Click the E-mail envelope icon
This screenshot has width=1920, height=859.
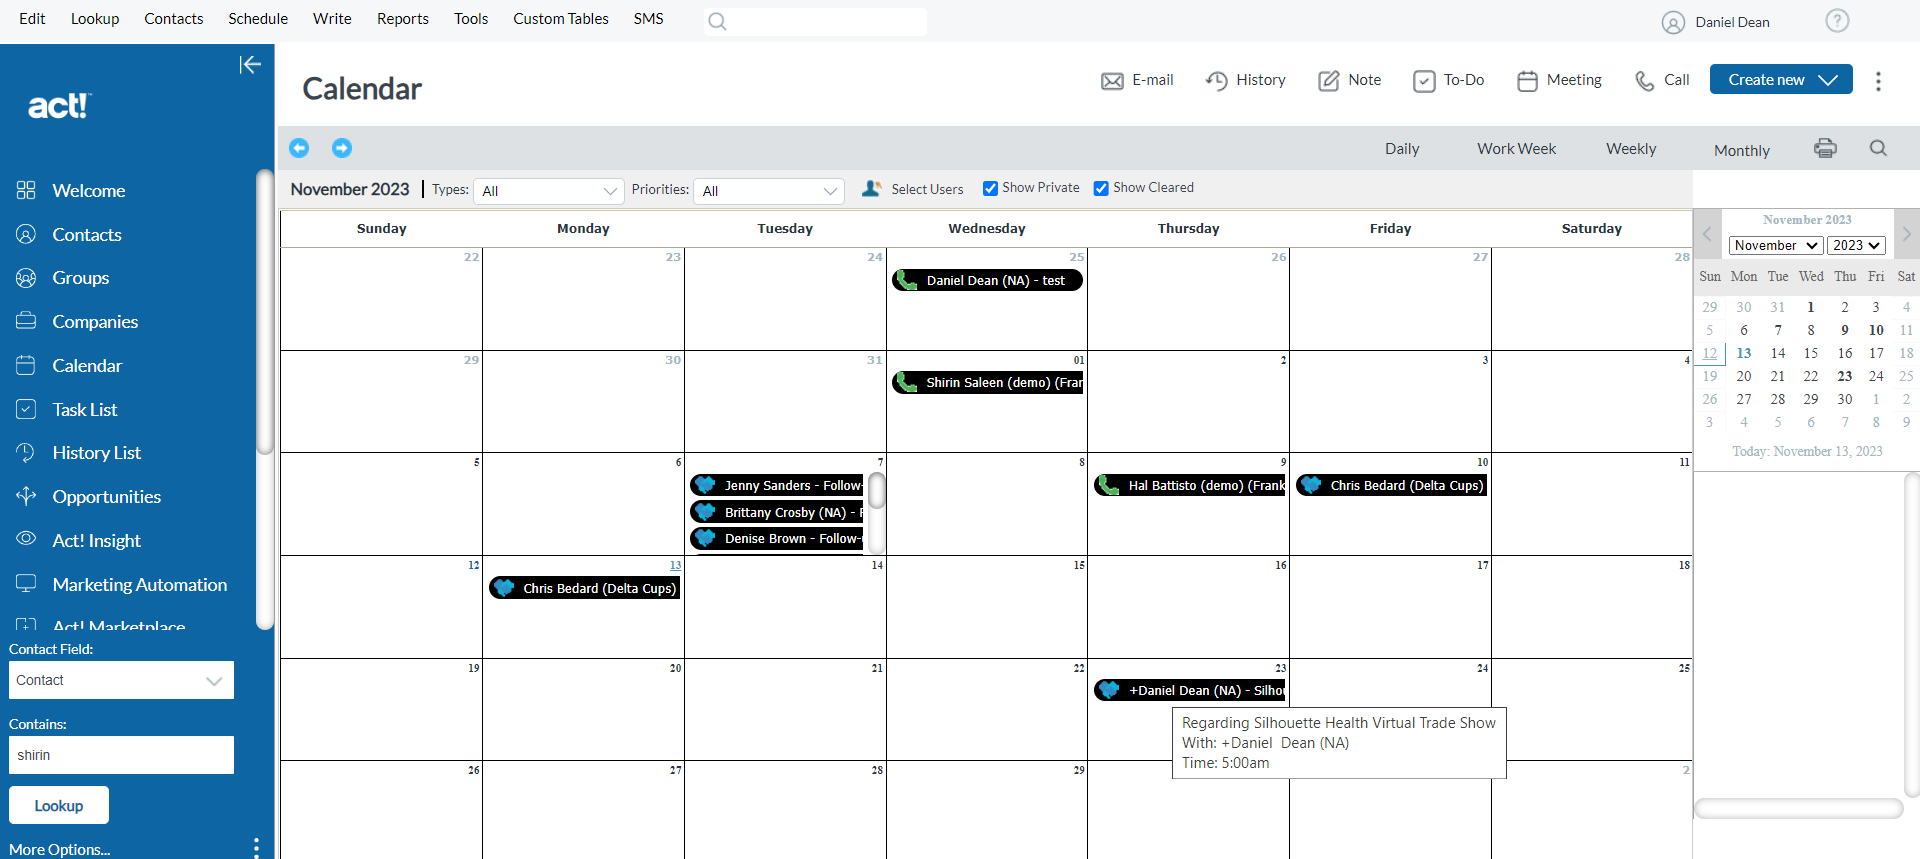[x=1112, y=81]
